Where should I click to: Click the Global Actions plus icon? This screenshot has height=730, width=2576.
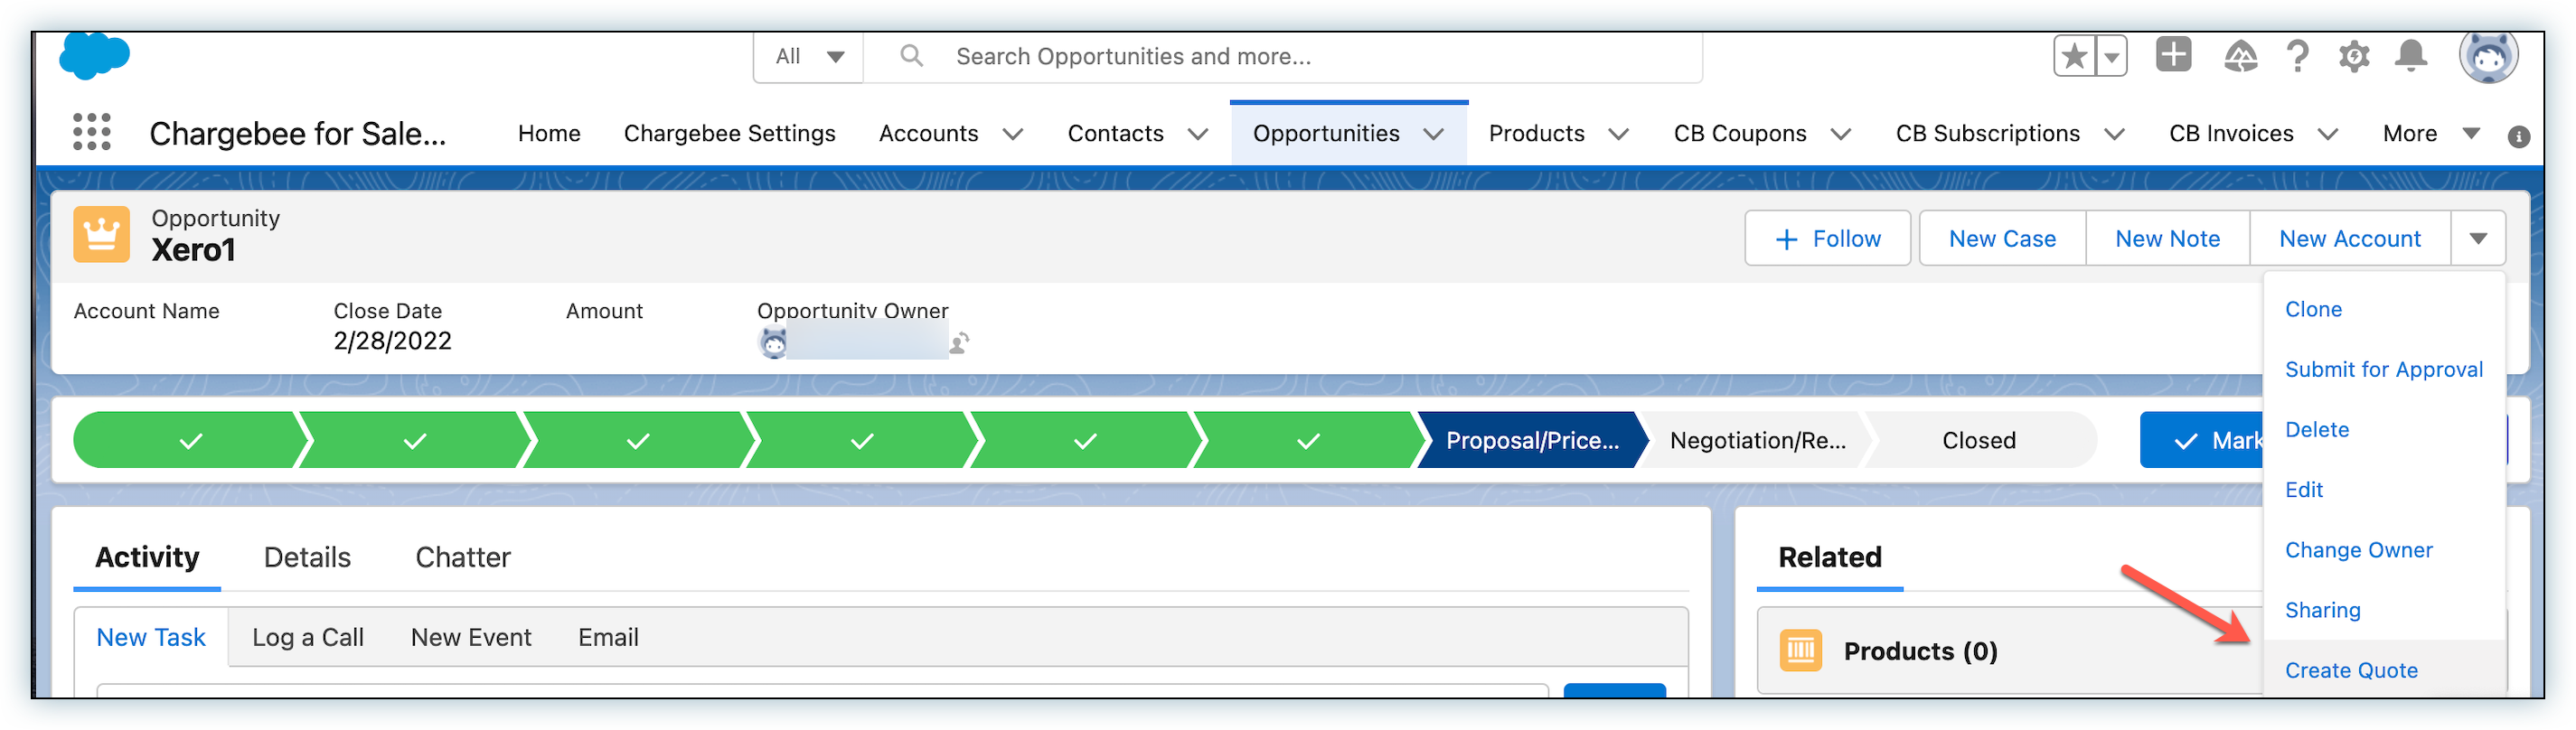[x=2173, y=55]
